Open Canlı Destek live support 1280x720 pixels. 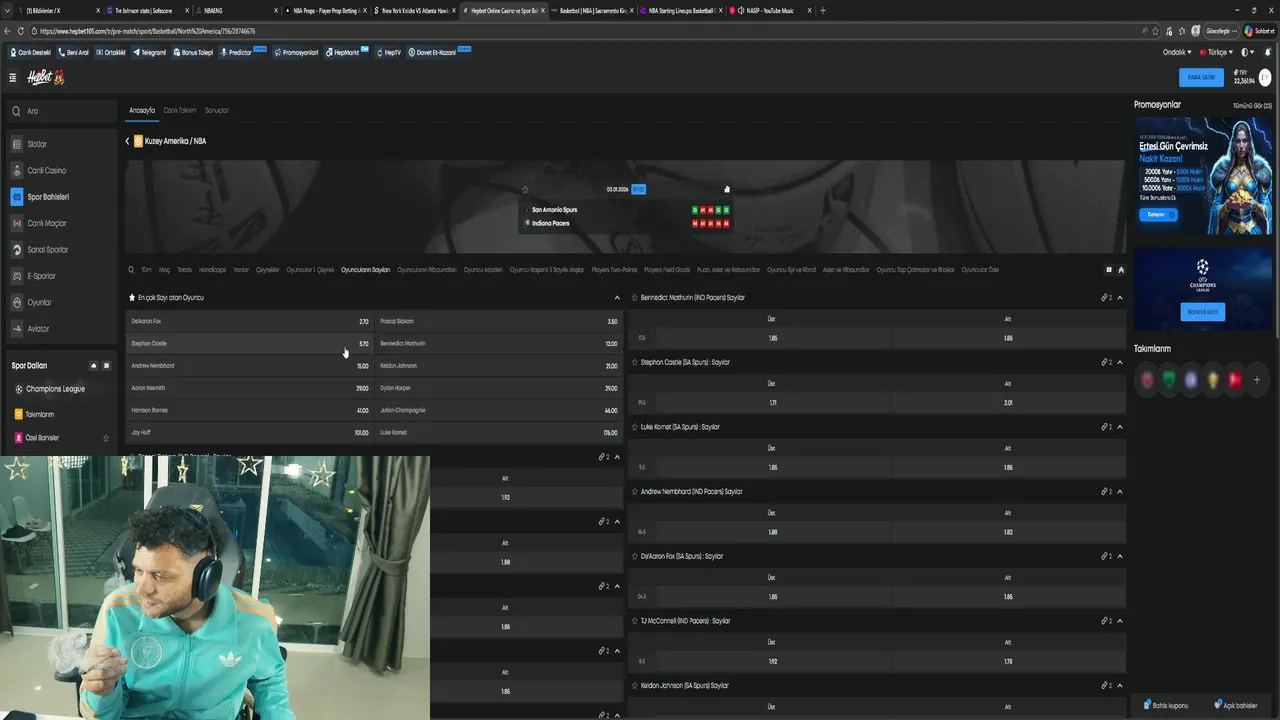pos(30,52)
